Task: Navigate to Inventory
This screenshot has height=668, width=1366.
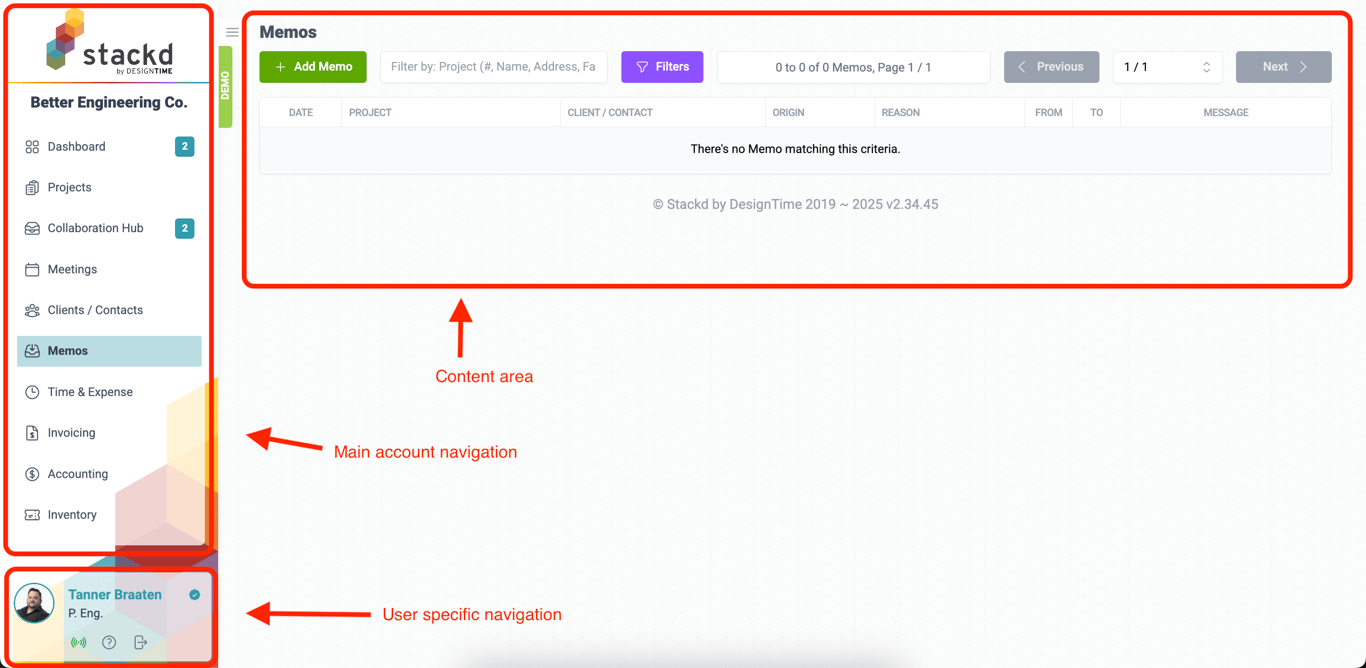Action: pos(109,515)
